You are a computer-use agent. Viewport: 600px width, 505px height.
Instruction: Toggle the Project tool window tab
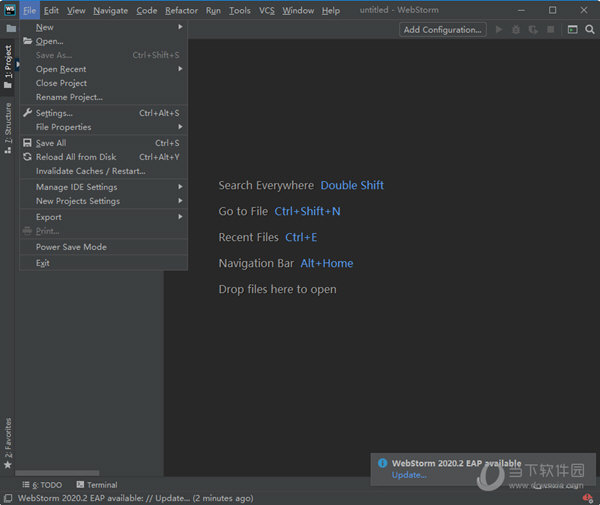point(8,66)
